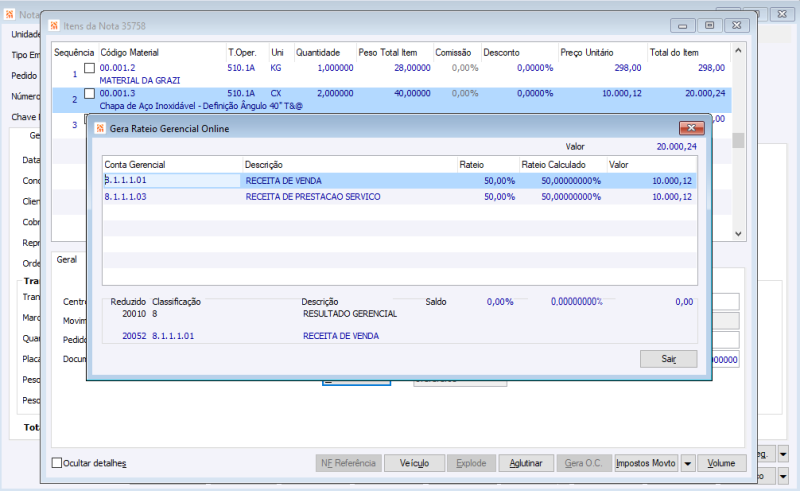
Task: Click the bottom dropdown arrow in Nota window
Action: [x=783, y=477]
